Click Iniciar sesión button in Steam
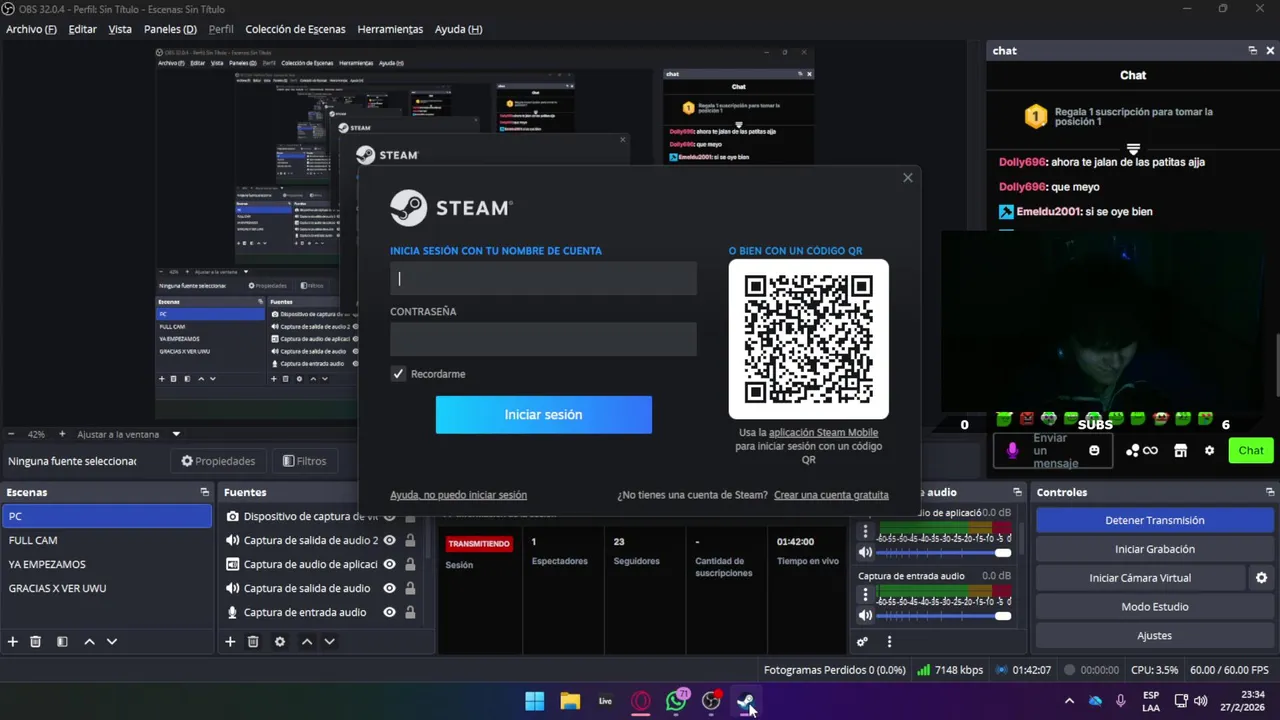The width and height of the screenshot is (1280, 720). click(543, 415)
